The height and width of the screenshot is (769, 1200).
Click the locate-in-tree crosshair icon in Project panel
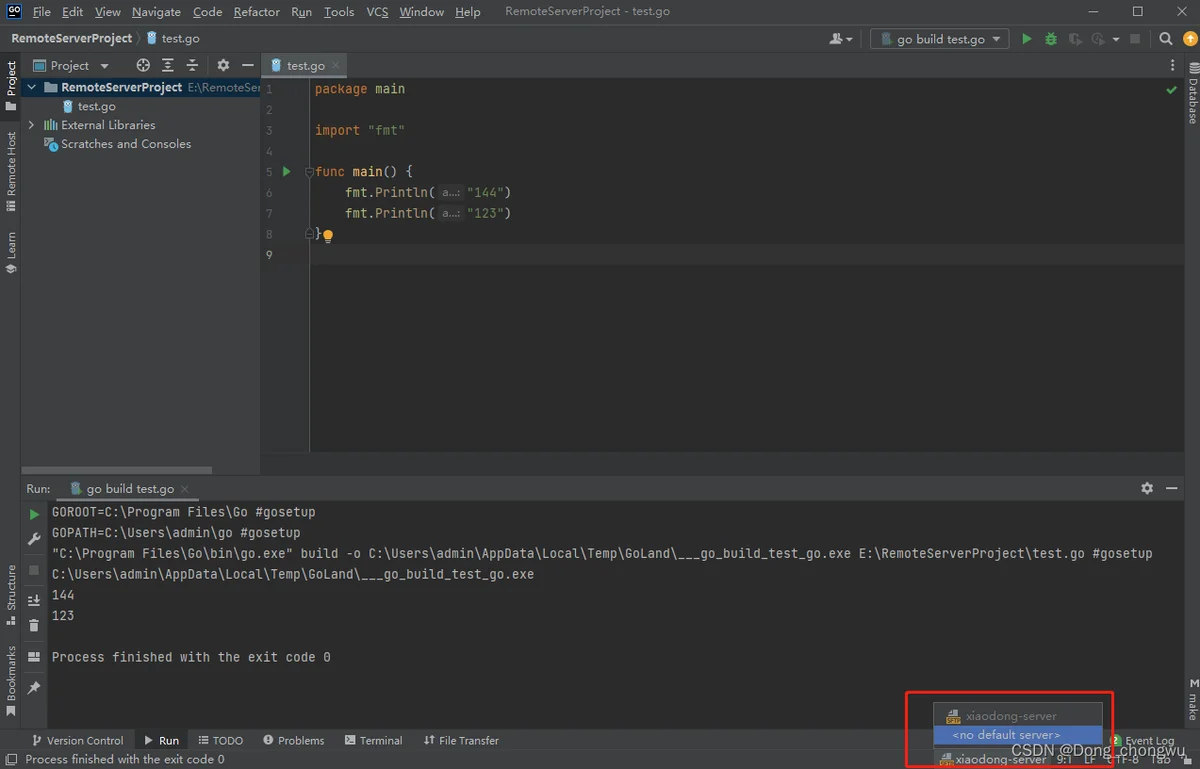pos(143,65)
